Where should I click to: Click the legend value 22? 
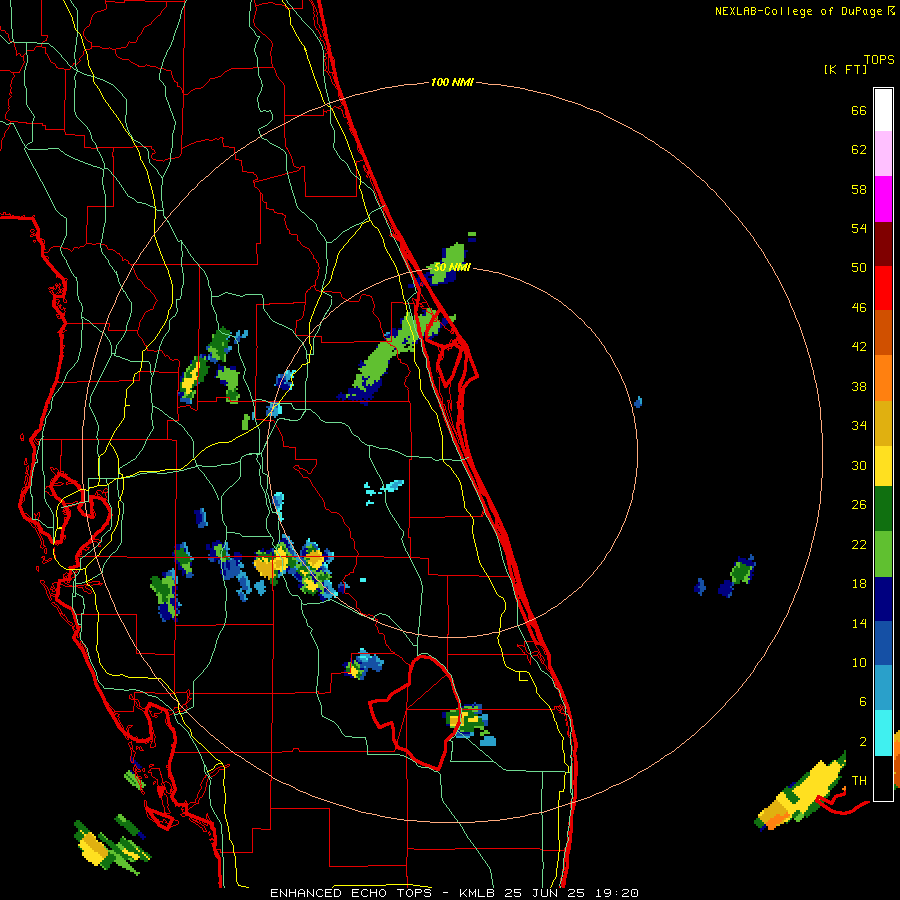(859, 545)
